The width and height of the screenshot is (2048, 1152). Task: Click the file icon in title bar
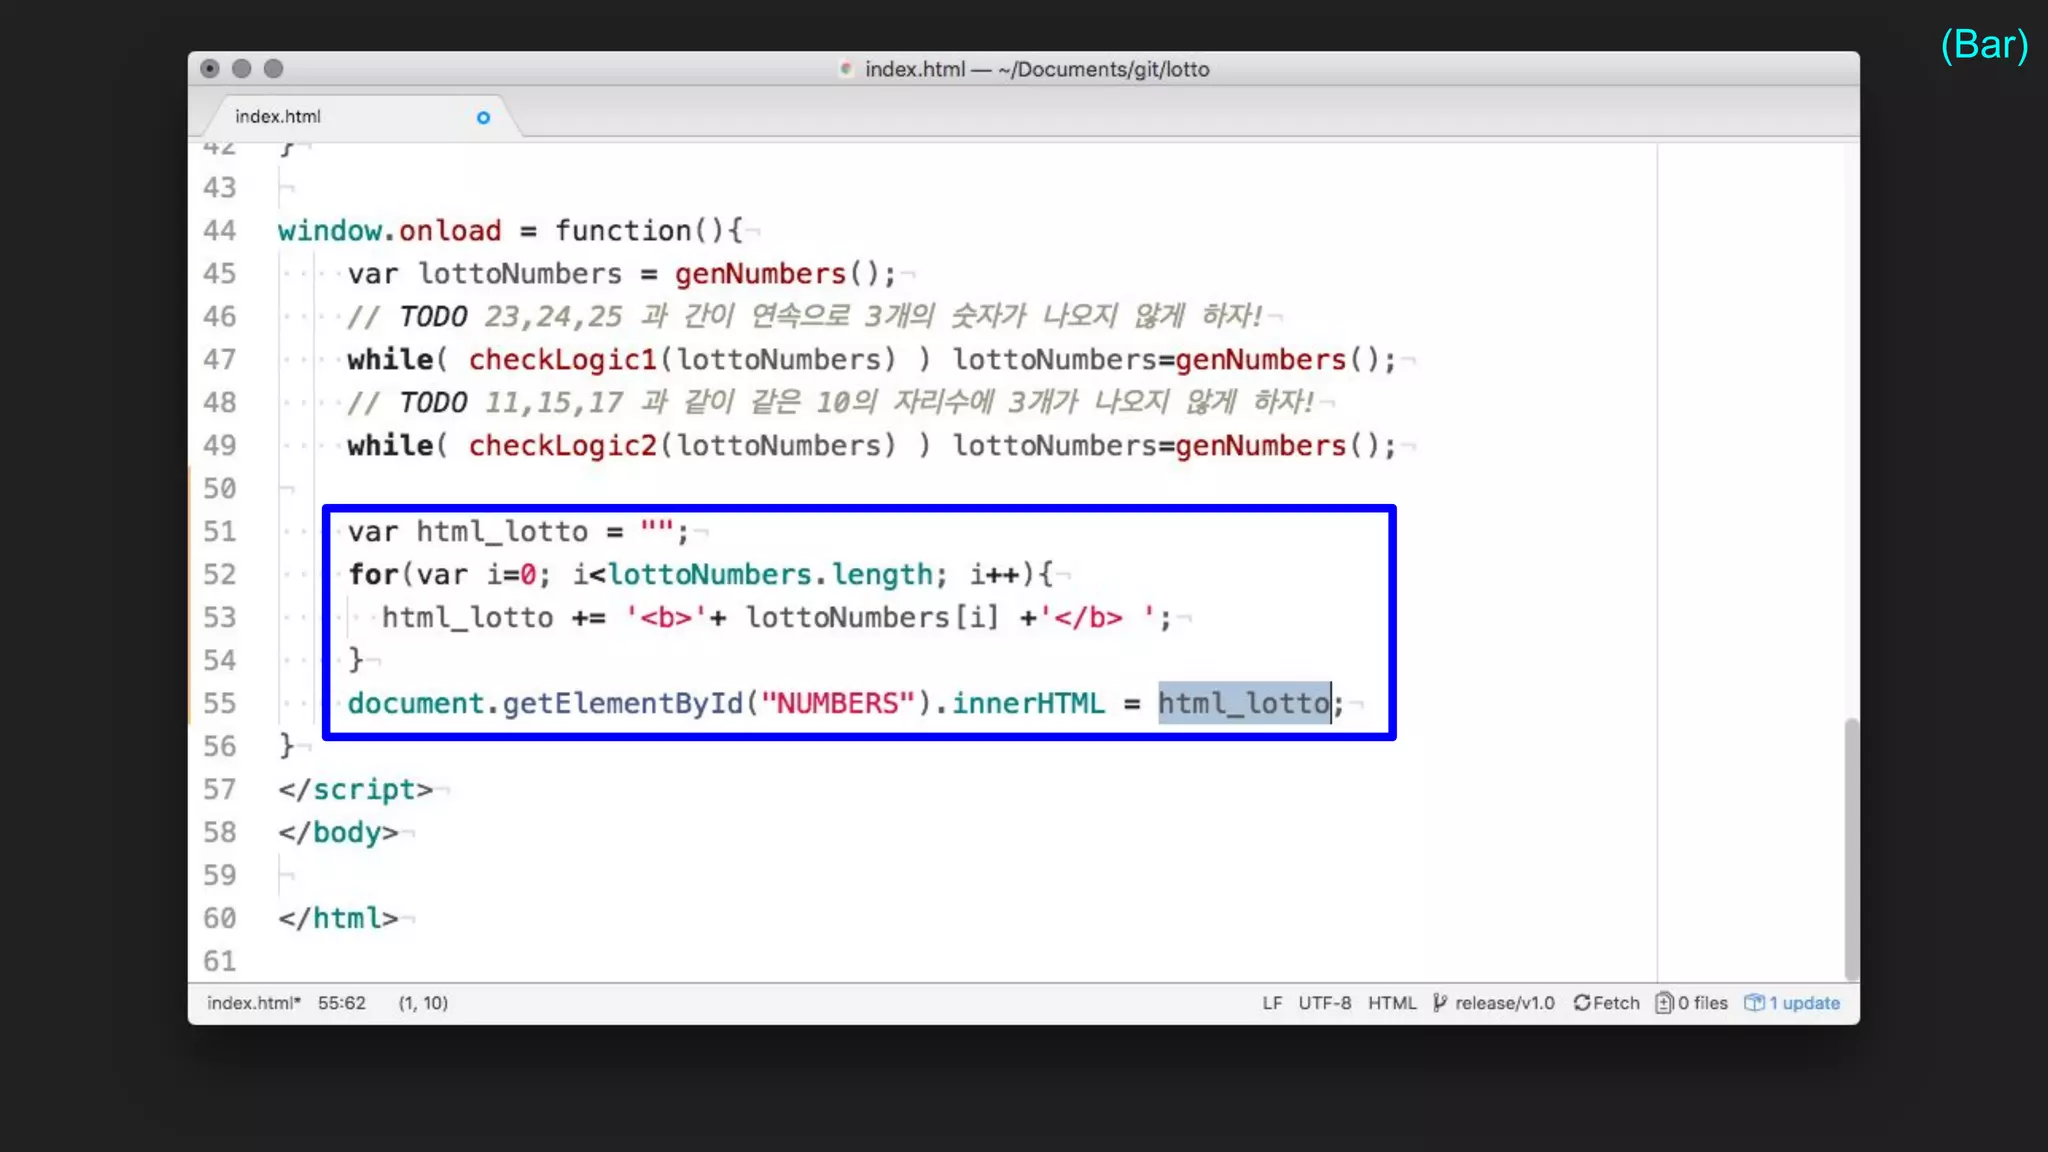coord(846,69)
